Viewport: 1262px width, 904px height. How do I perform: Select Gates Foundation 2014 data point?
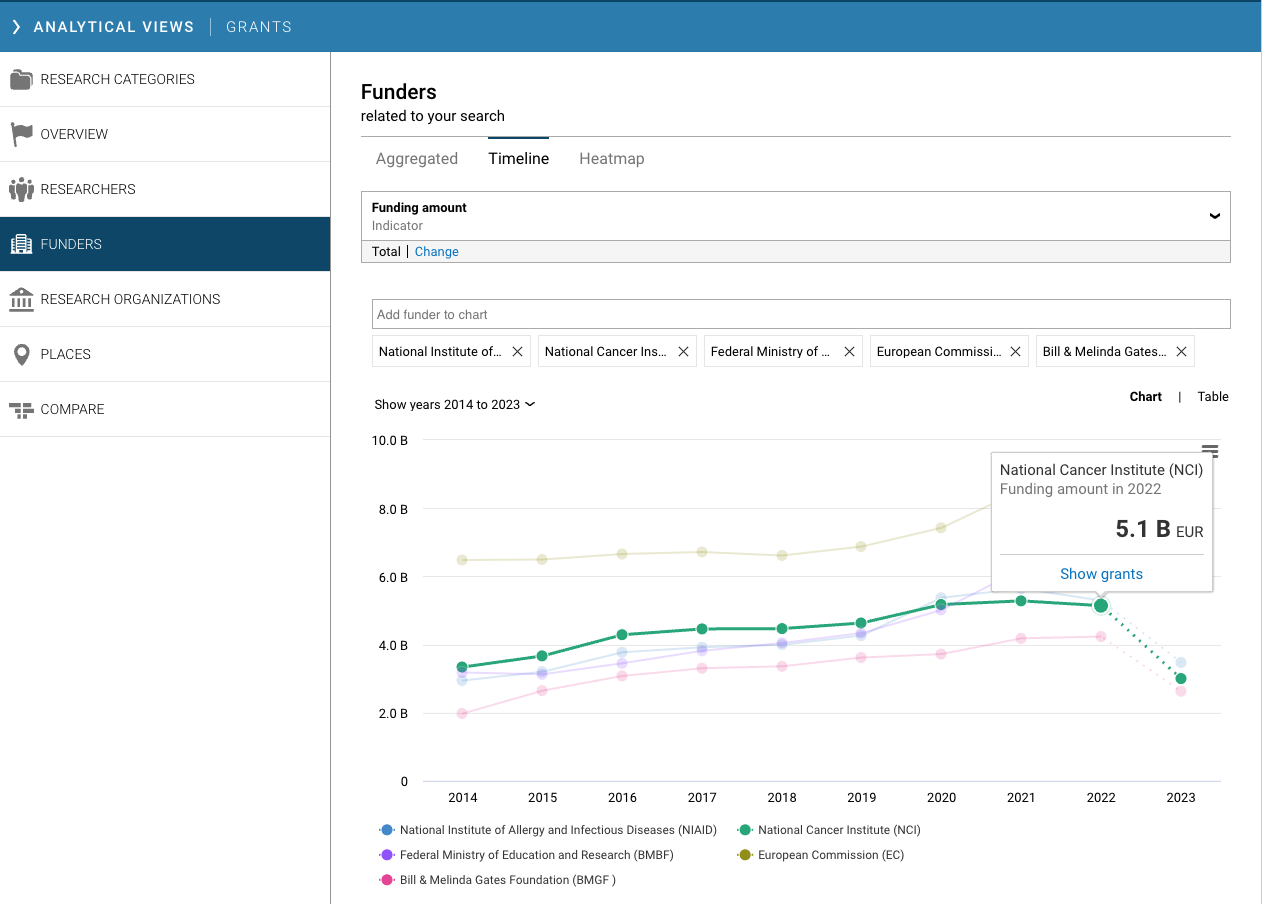[x=462, y=713]
